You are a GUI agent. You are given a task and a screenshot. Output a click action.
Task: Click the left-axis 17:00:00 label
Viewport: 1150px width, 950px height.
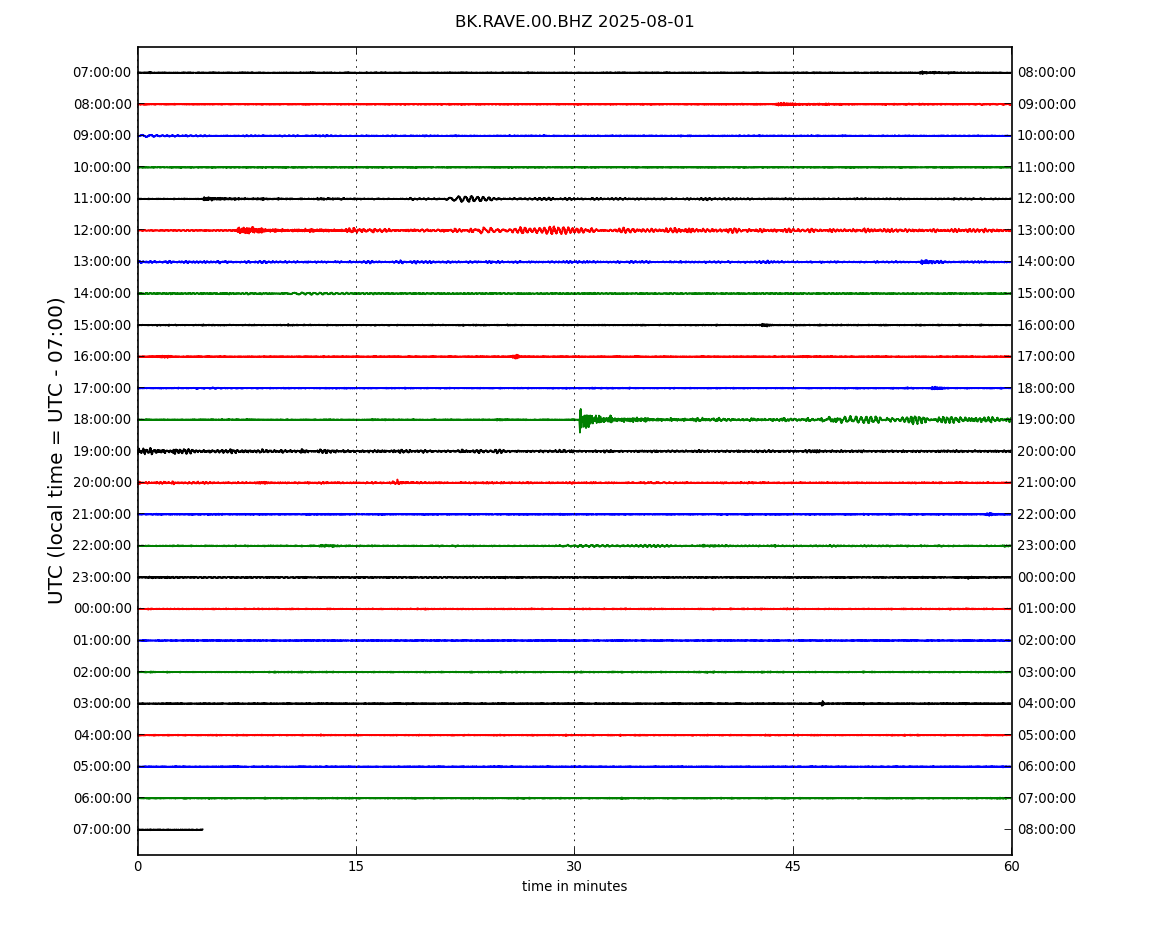103,388
